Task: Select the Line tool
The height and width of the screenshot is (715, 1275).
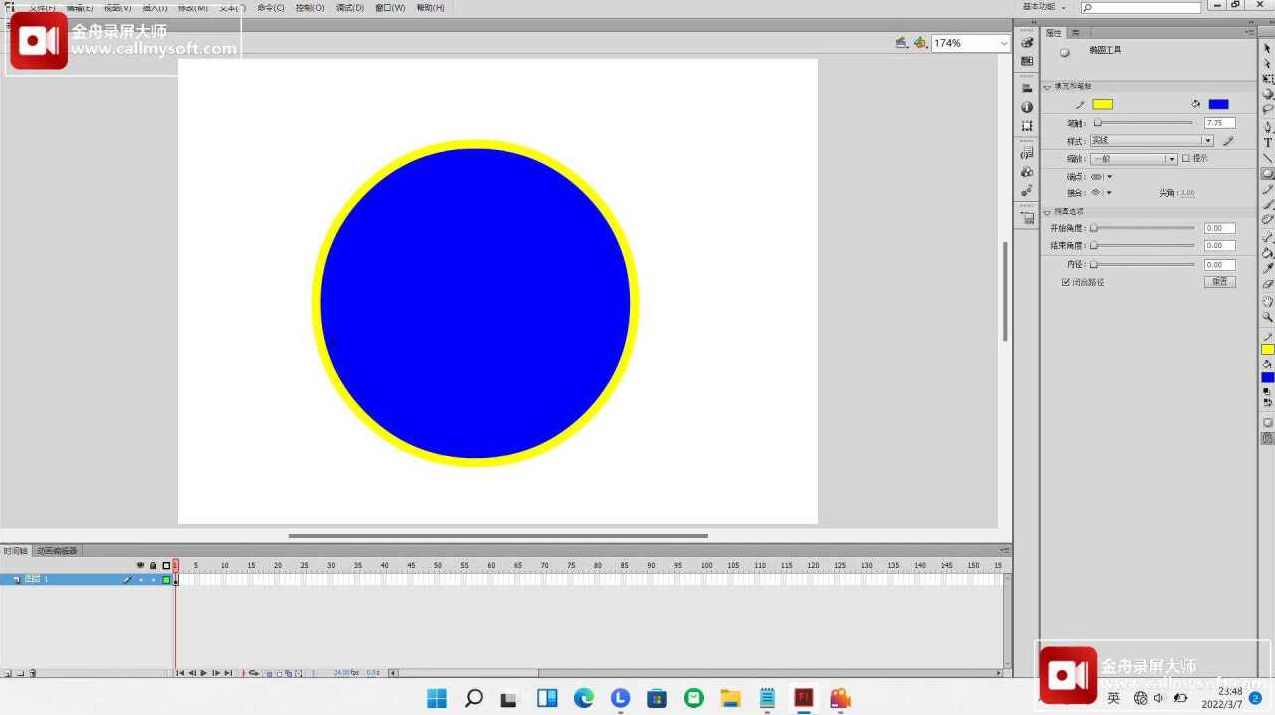Action: click(x=1268, y=158)
